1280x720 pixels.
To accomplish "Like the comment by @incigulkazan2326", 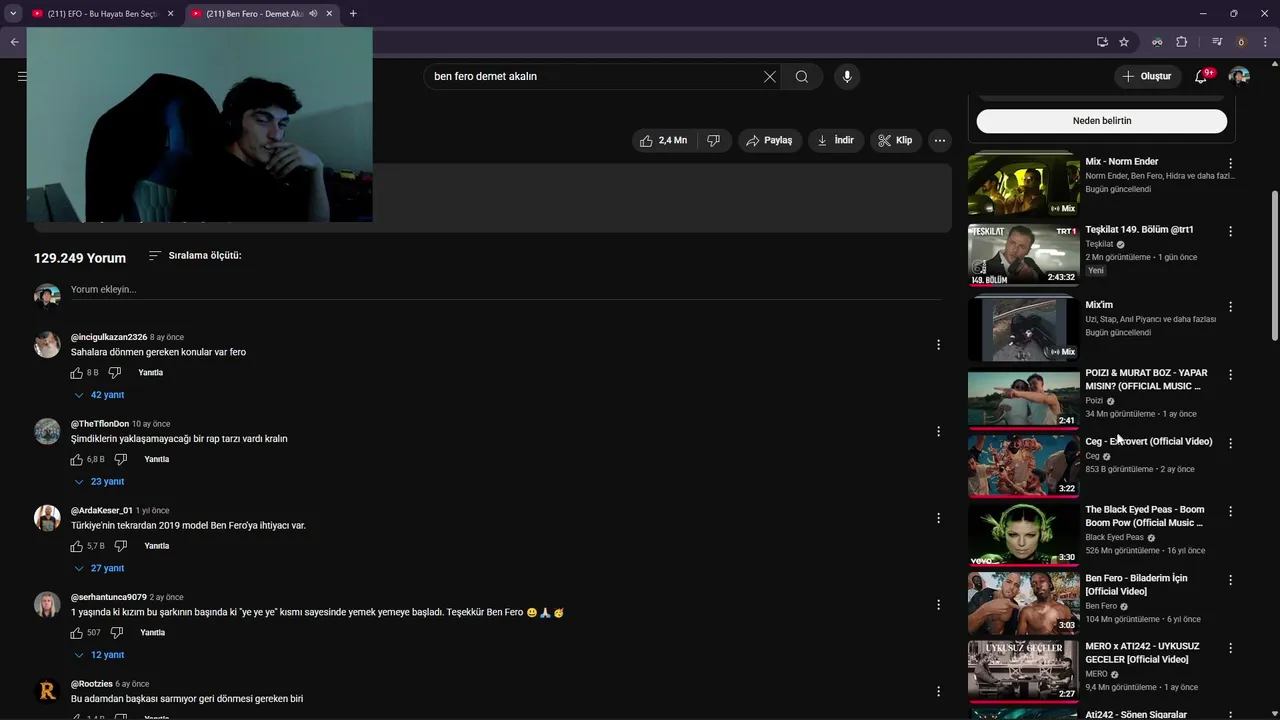I will [77, 373].
